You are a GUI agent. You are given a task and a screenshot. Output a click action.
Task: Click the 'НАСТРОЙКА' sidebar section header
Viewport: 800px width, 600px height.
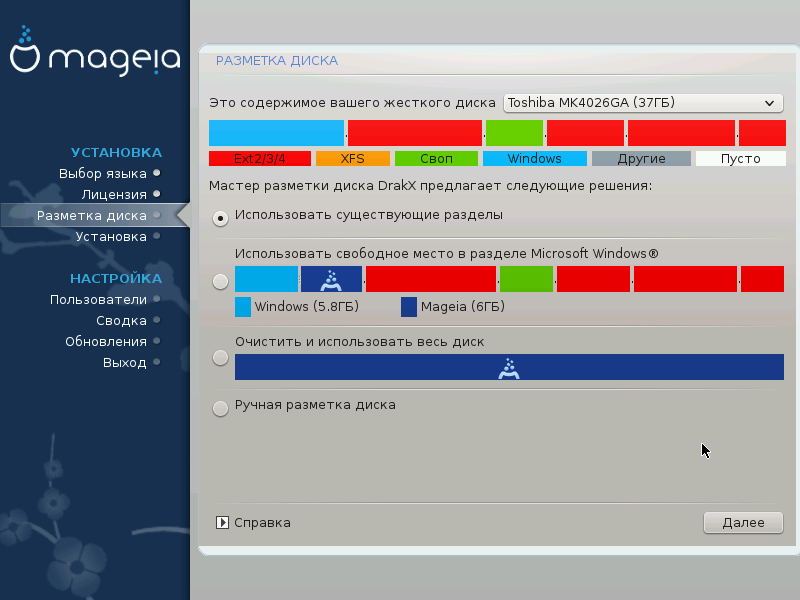(116, 279)
